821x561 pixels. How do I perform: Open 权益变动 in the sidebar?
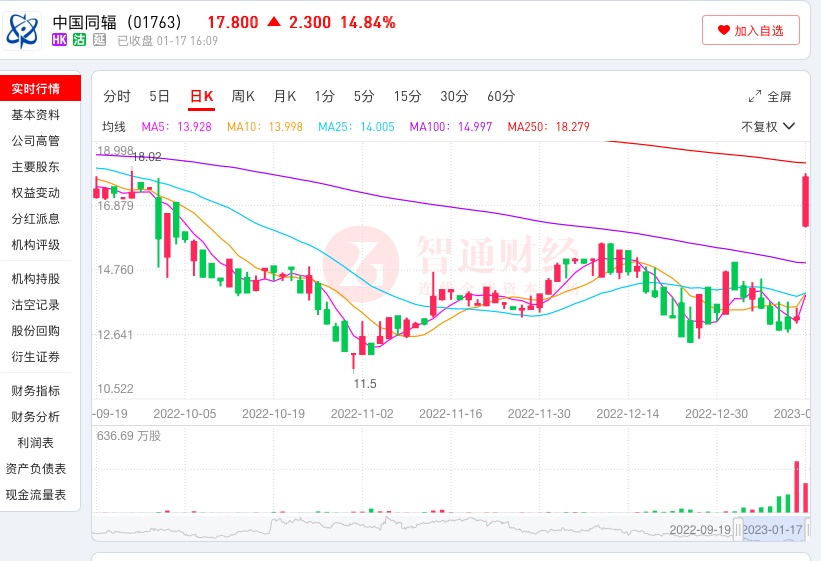coord(36,193)
